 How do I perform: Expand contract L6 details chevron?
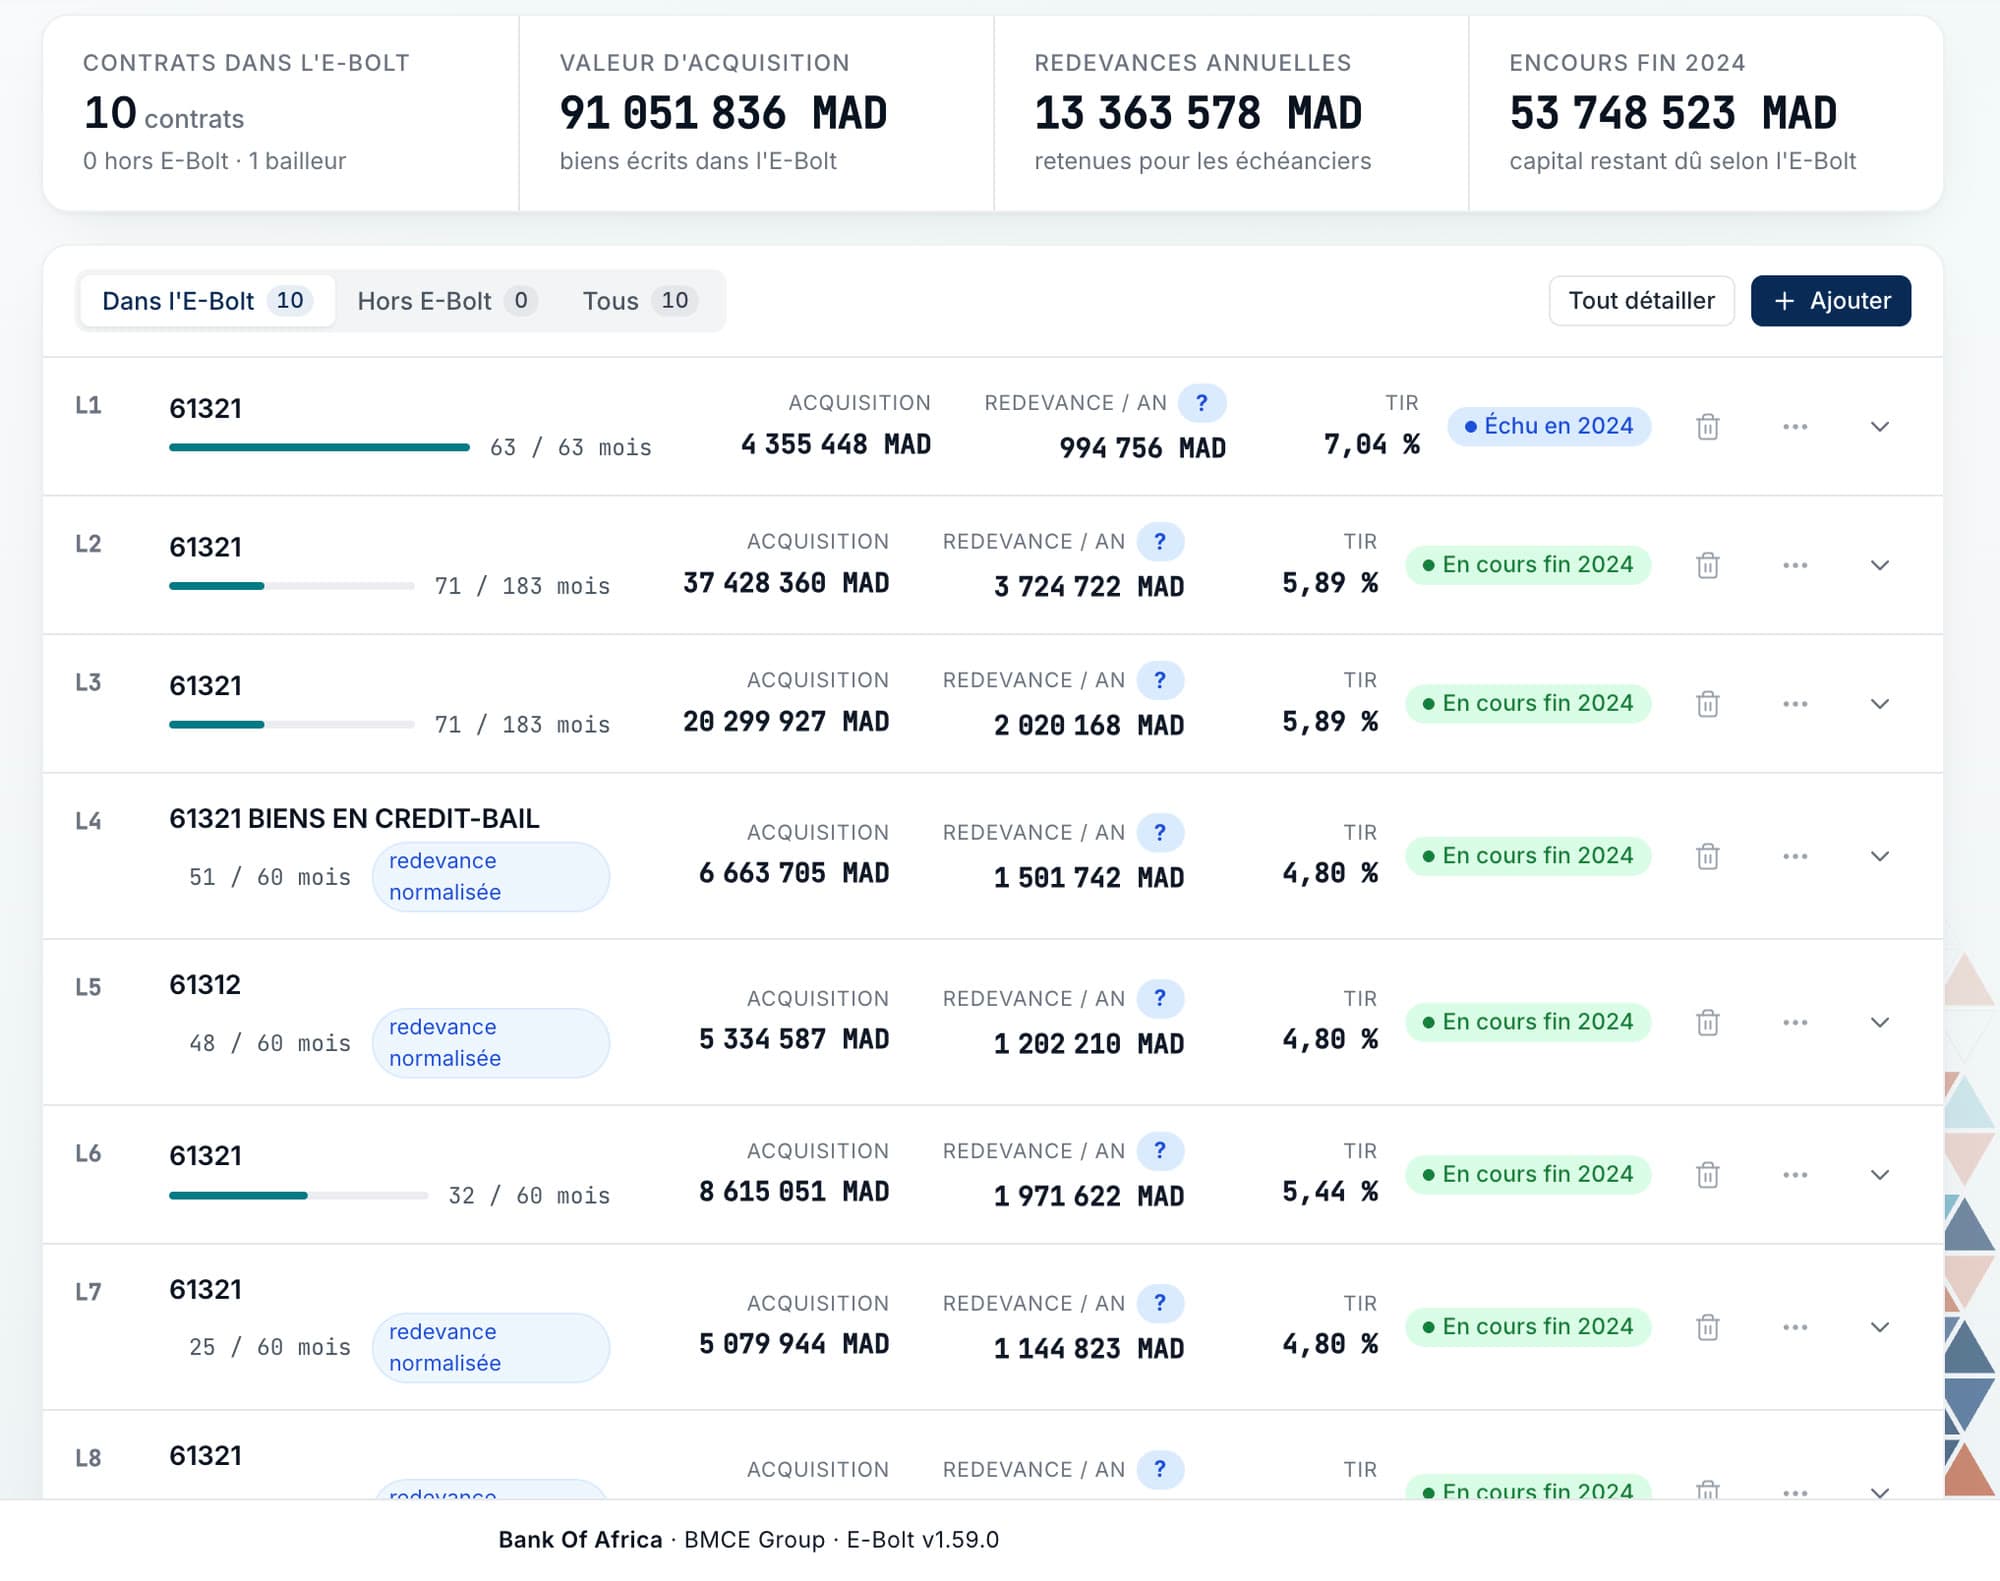tap(1880, 1175)
